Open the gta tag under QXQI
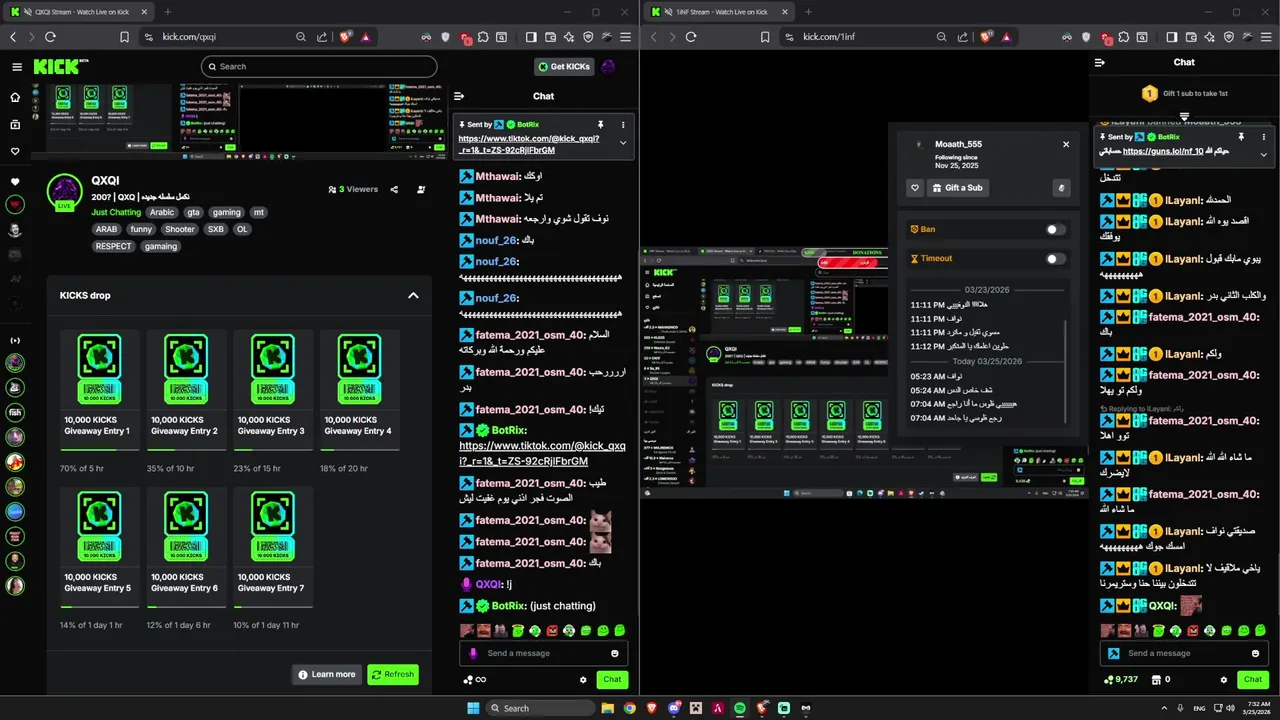 coord(193,213)
